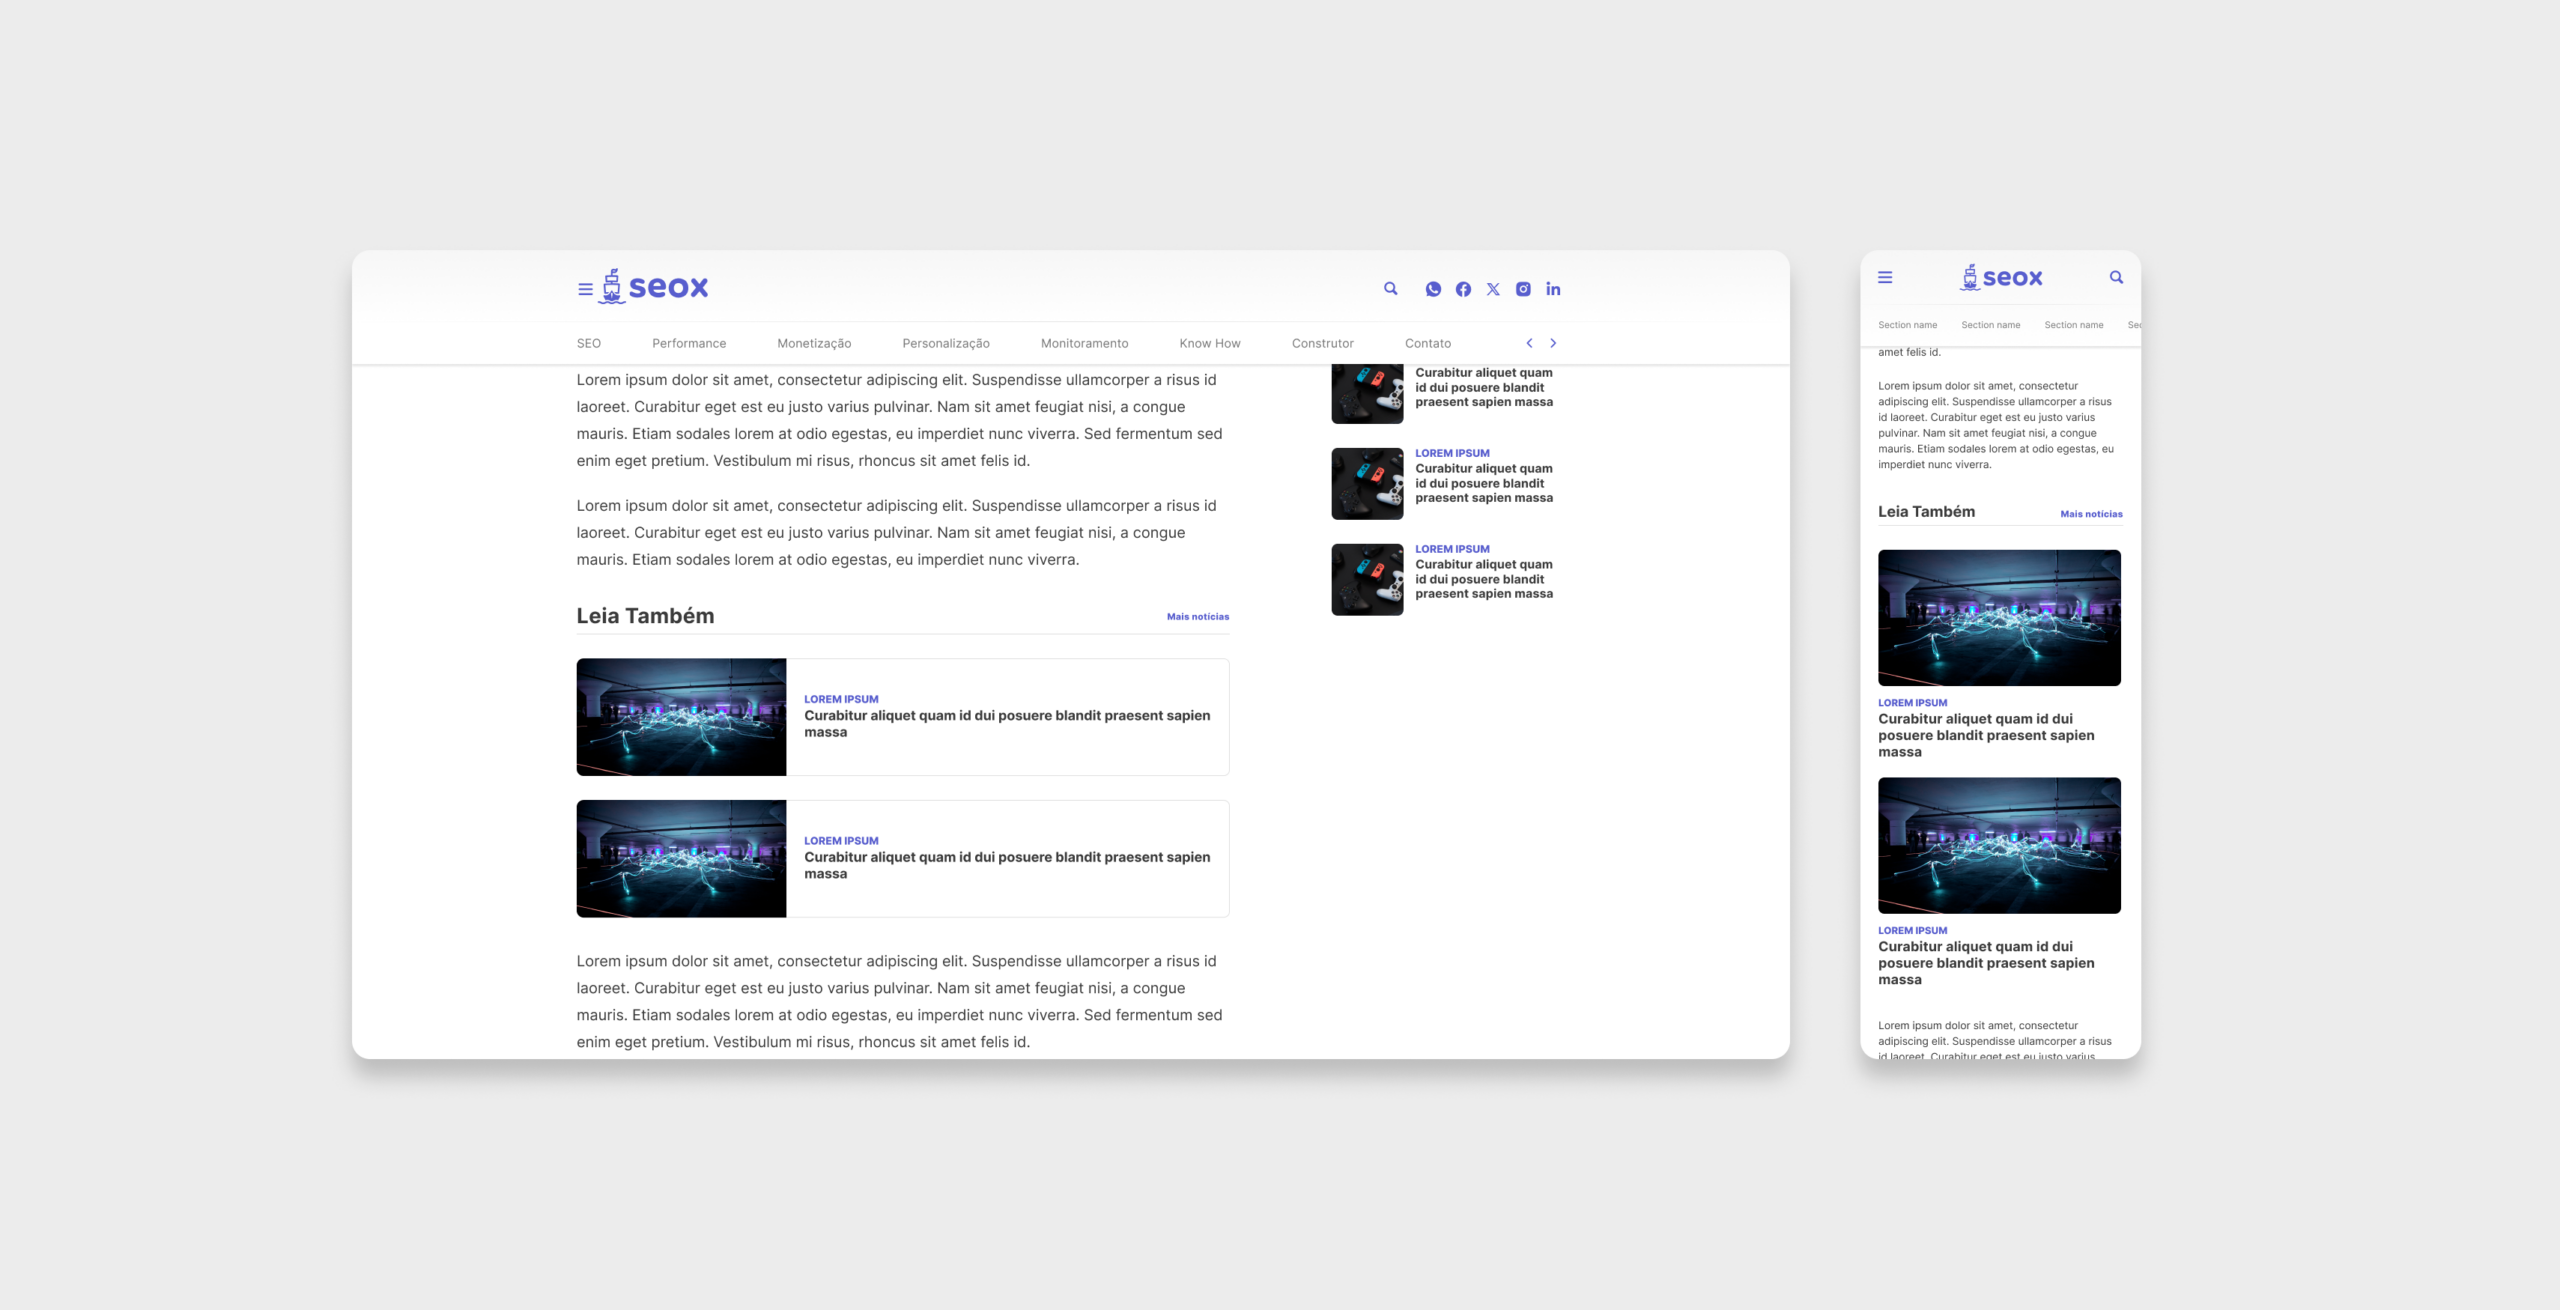
Task: Click desktop Mais notícias link
Action: (1197, 617)
